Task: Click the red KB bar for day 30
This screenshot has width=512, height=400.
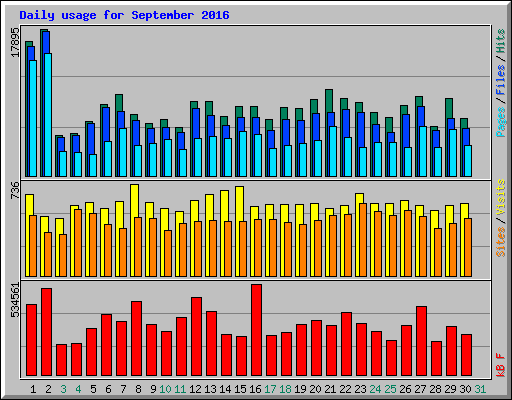Action: point(466,355)
